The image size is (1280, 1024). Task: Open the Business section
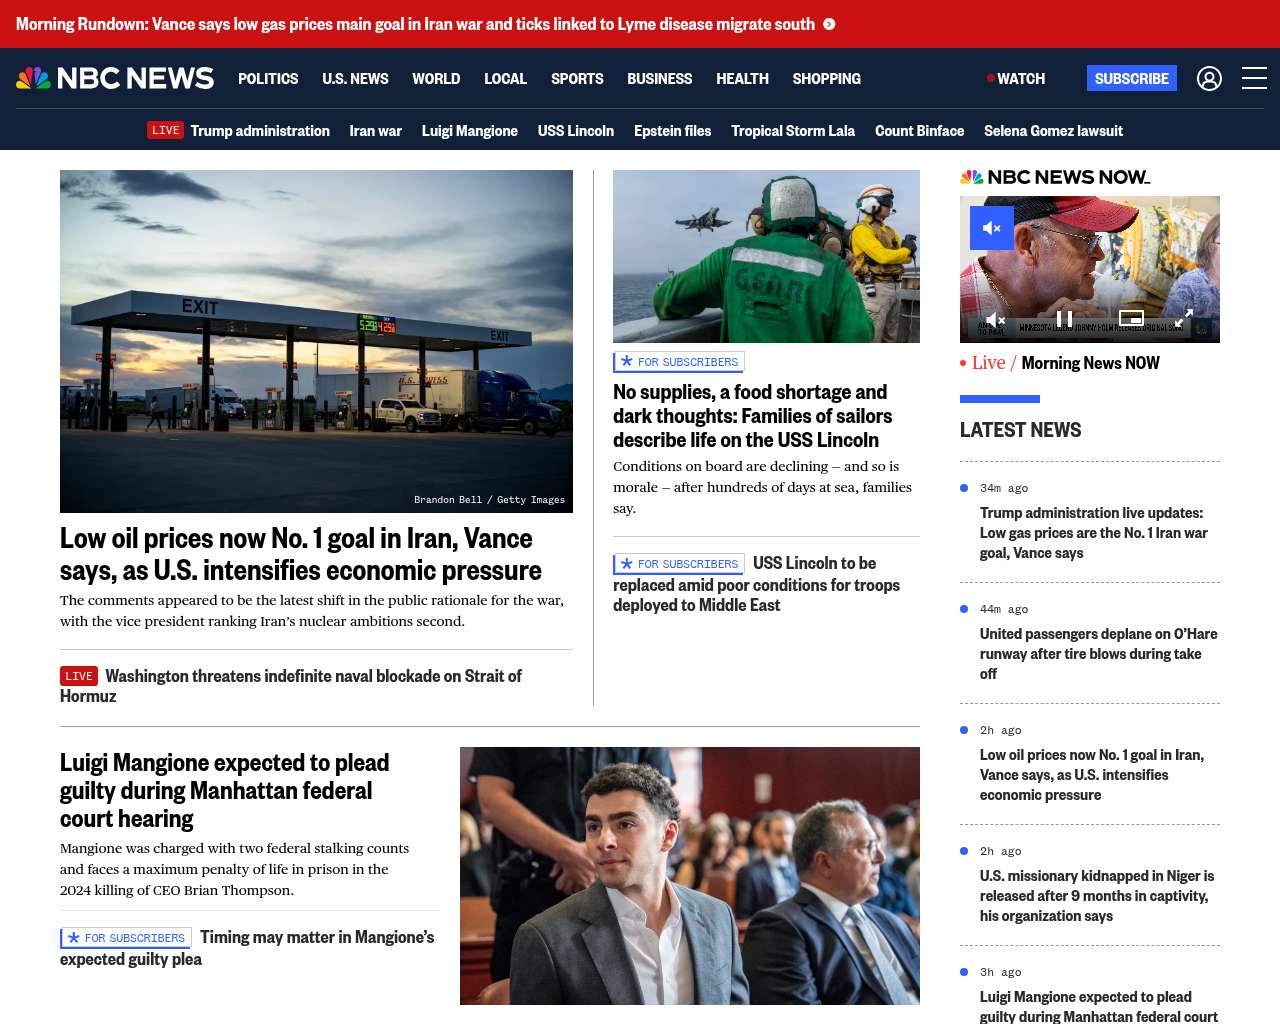coord(659,78)
